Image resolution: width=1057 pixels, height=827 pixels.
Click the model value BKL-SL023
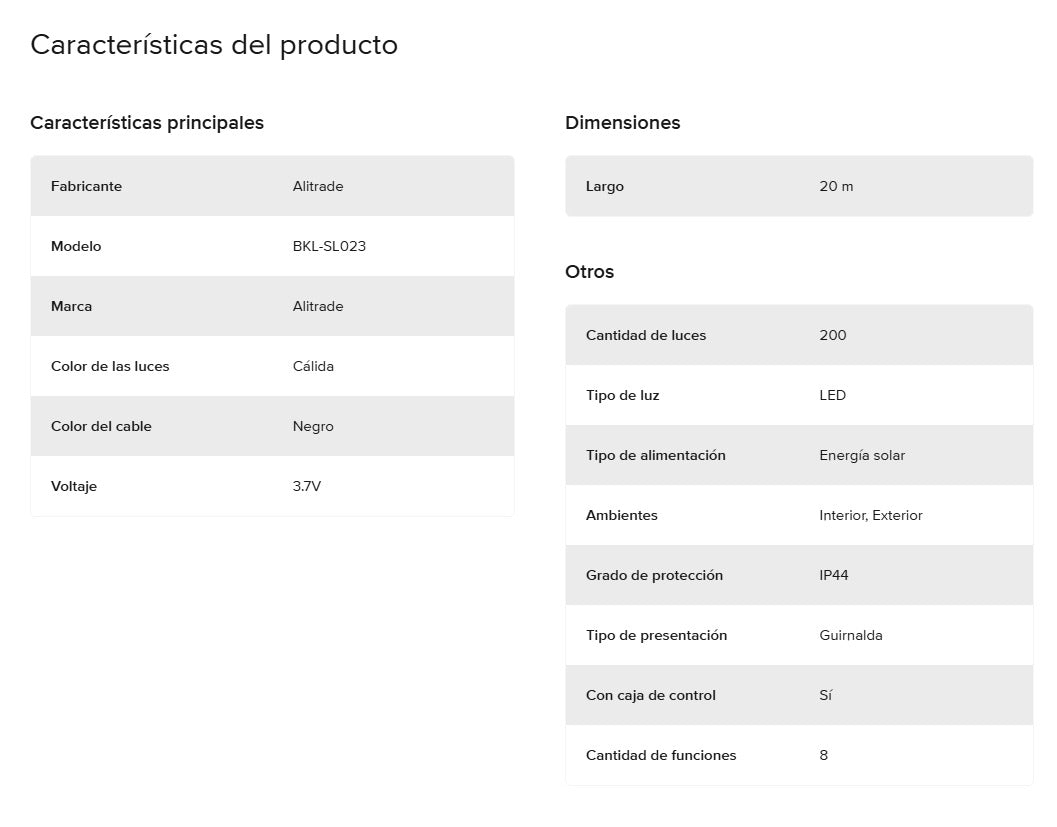tap(329, 247)
